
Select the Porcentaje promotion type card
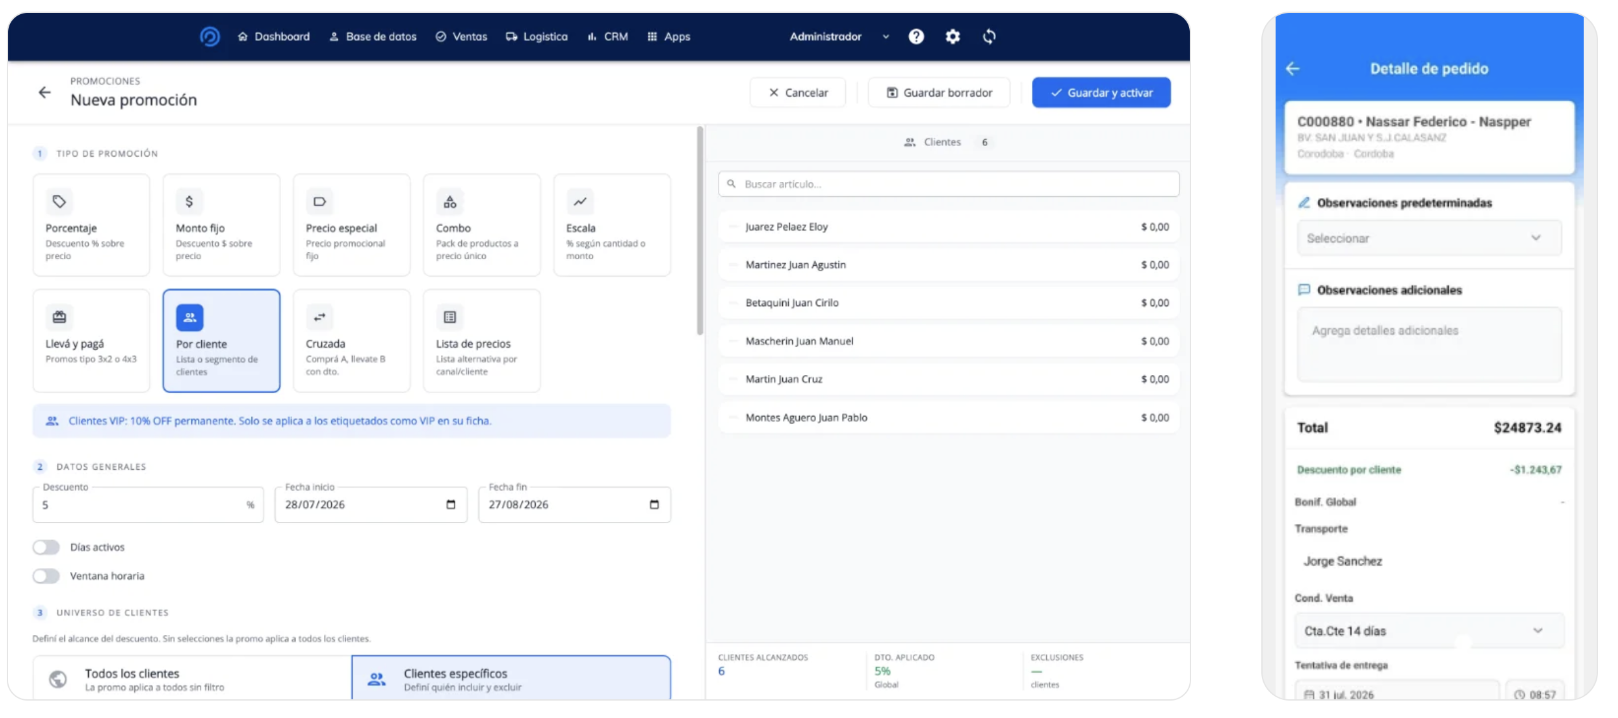coord(91,225)
